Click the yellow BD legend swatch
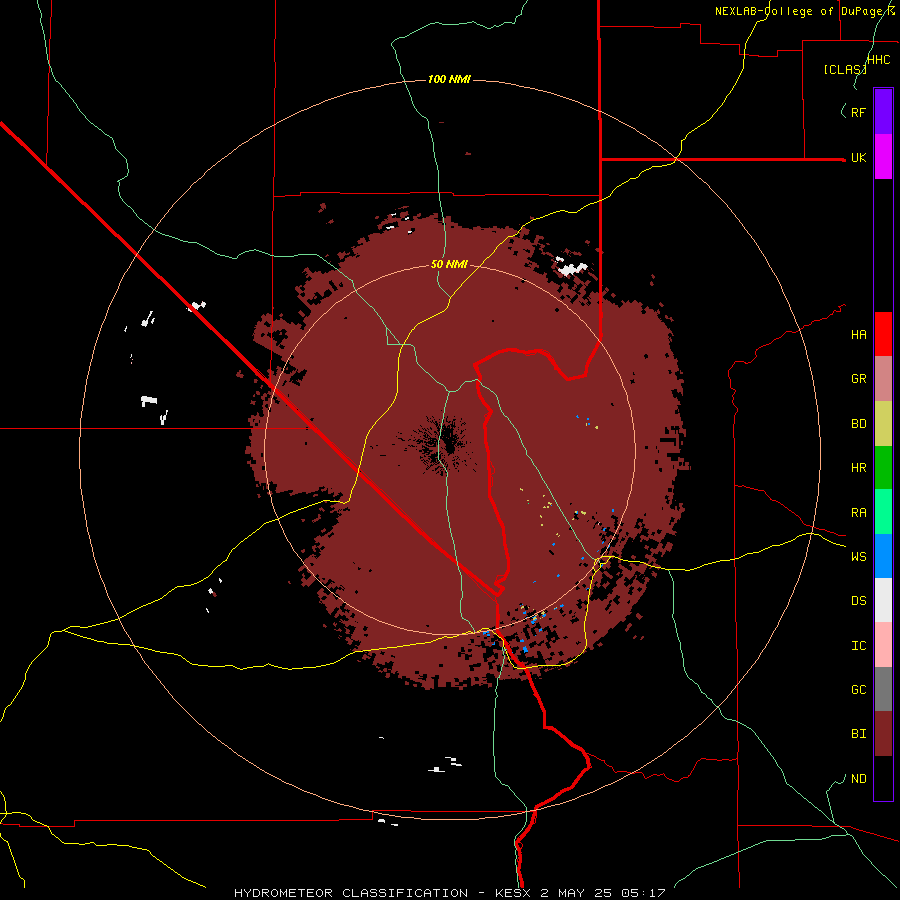 (883, 424)
